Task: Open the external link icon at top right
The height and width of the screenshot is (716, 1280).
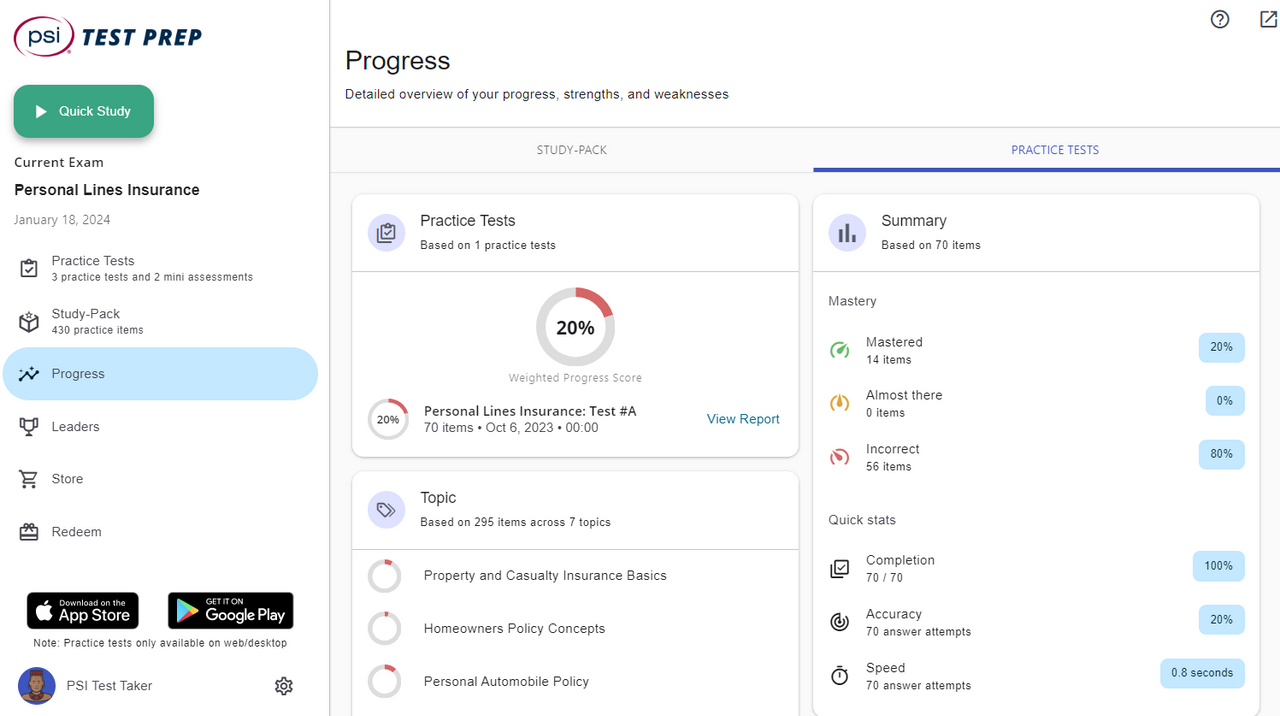Action: tap(1268, 19)
